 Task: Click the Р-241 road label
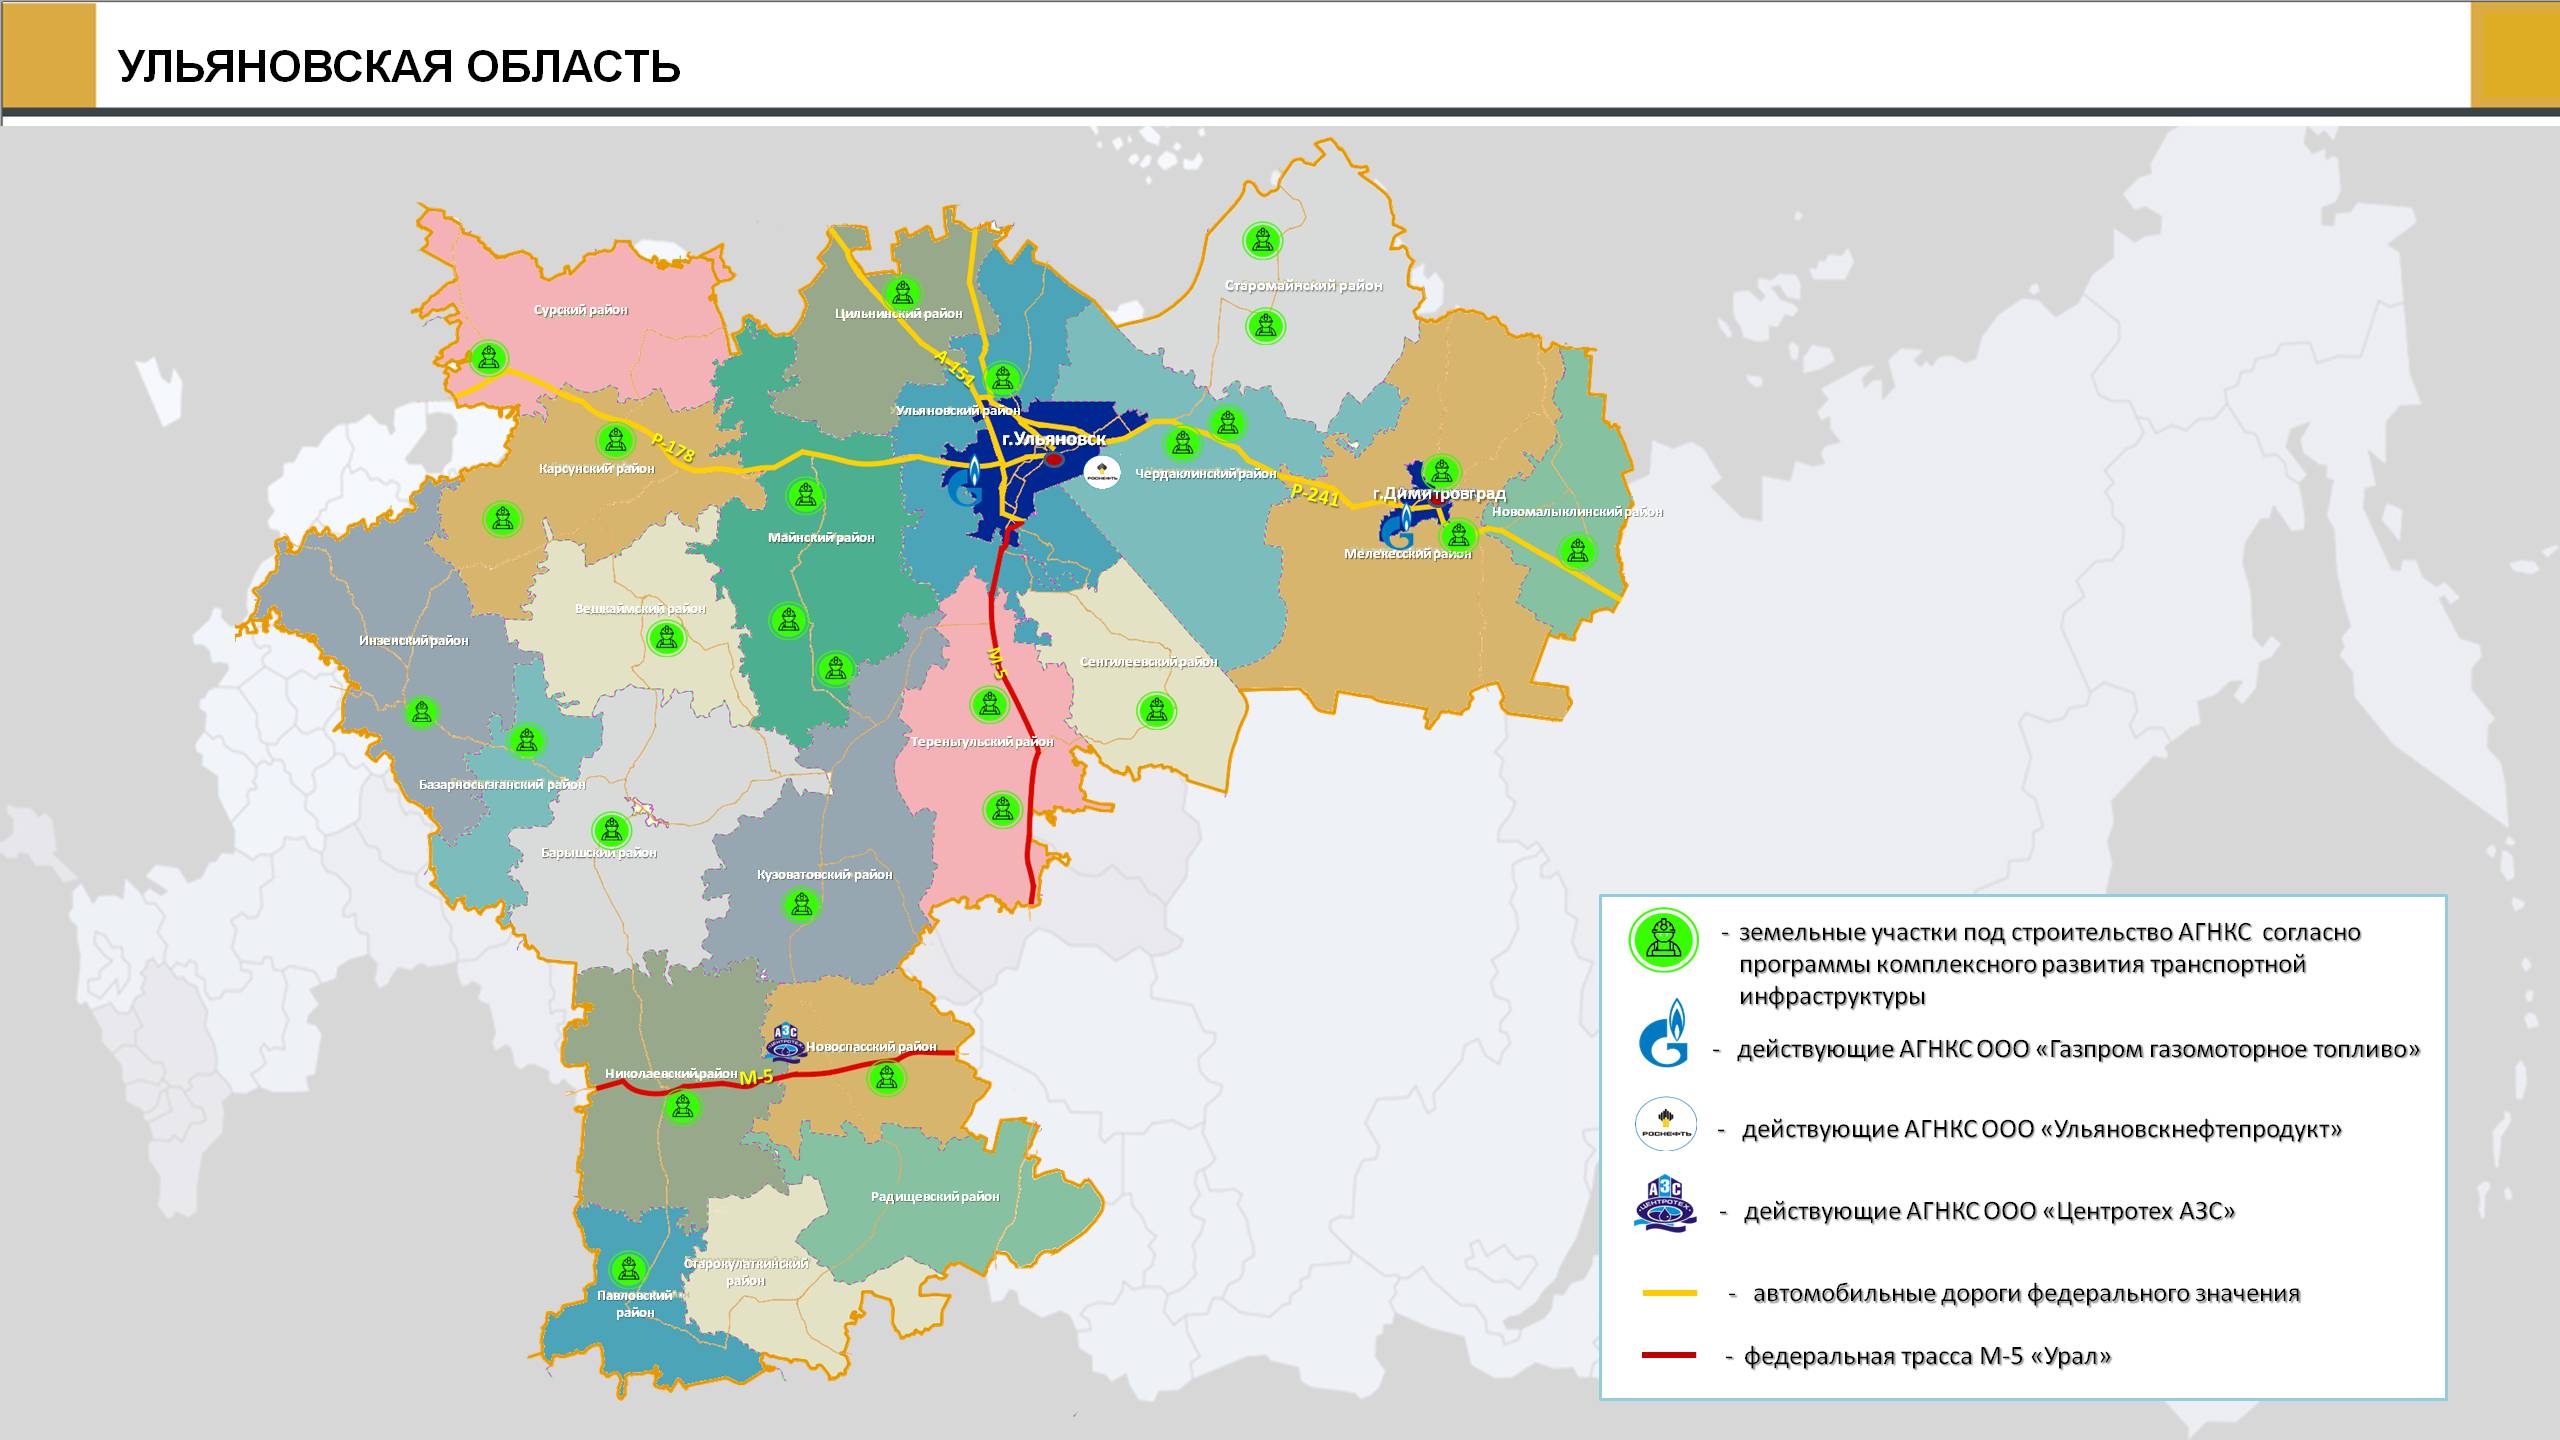1315,494
